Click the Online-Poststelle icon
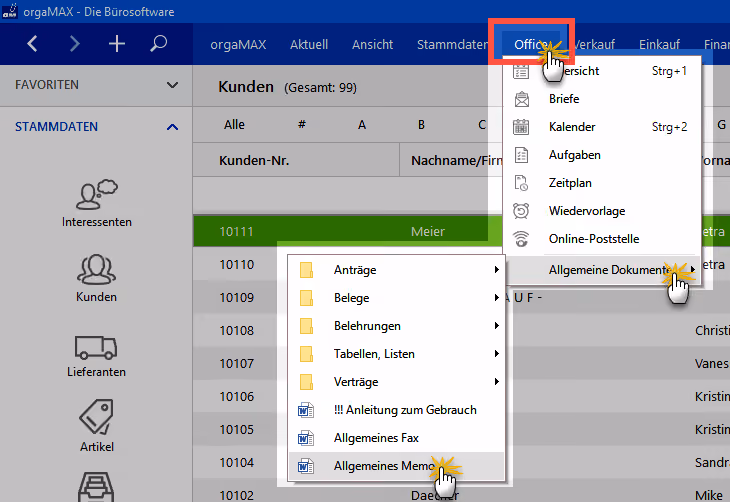Viewport: 730px width, 502px height. coord(521,239)
